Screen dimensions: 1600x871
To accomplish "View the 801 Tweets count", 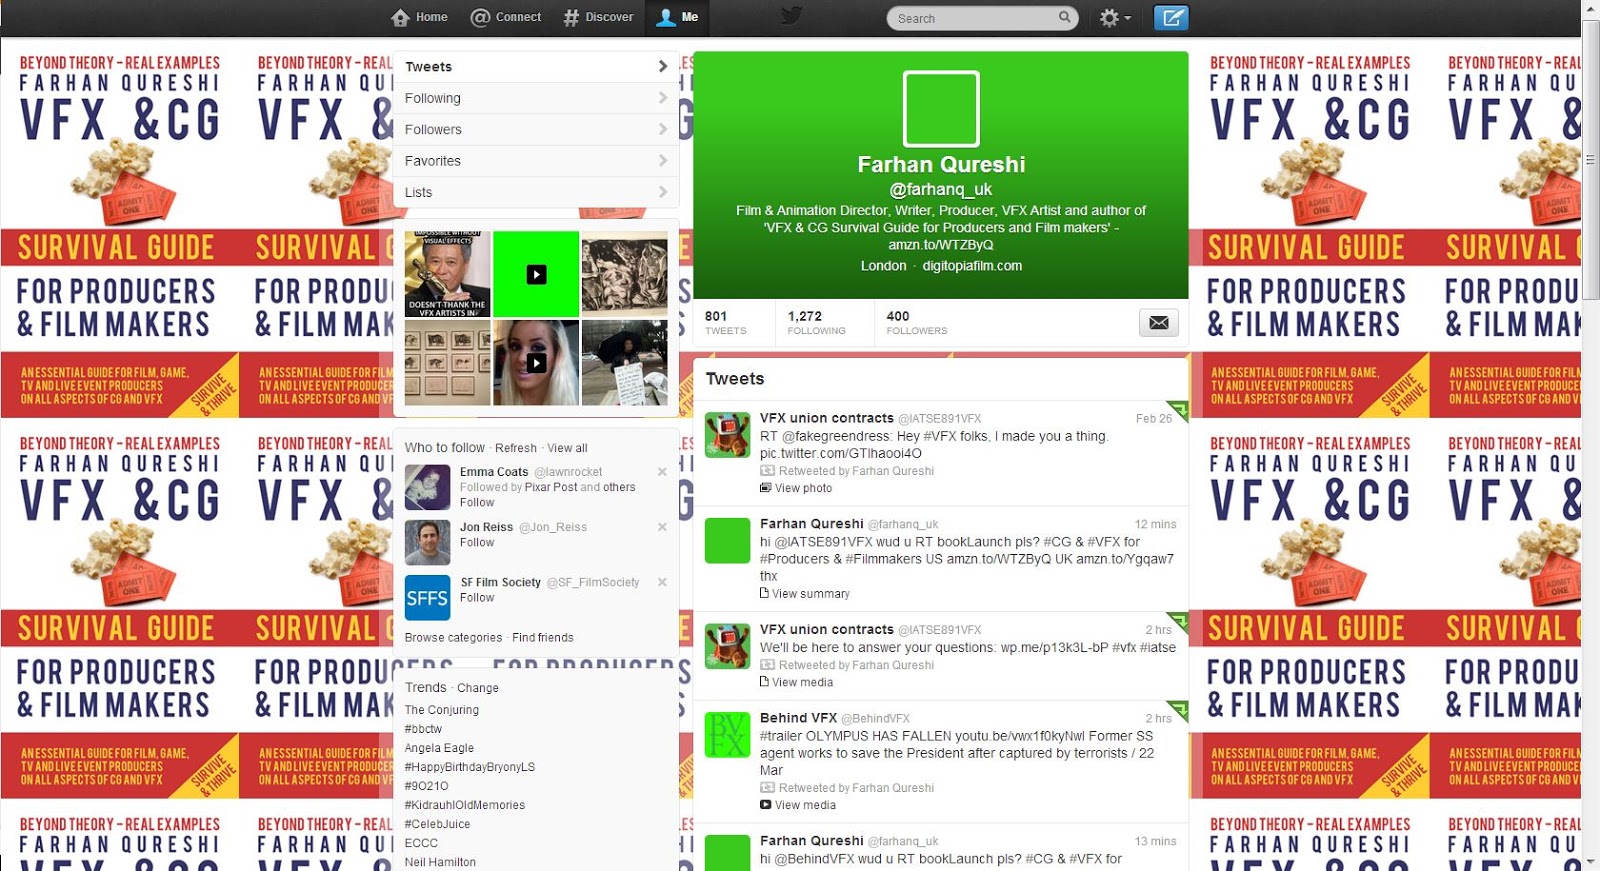I will click(726, 322).
